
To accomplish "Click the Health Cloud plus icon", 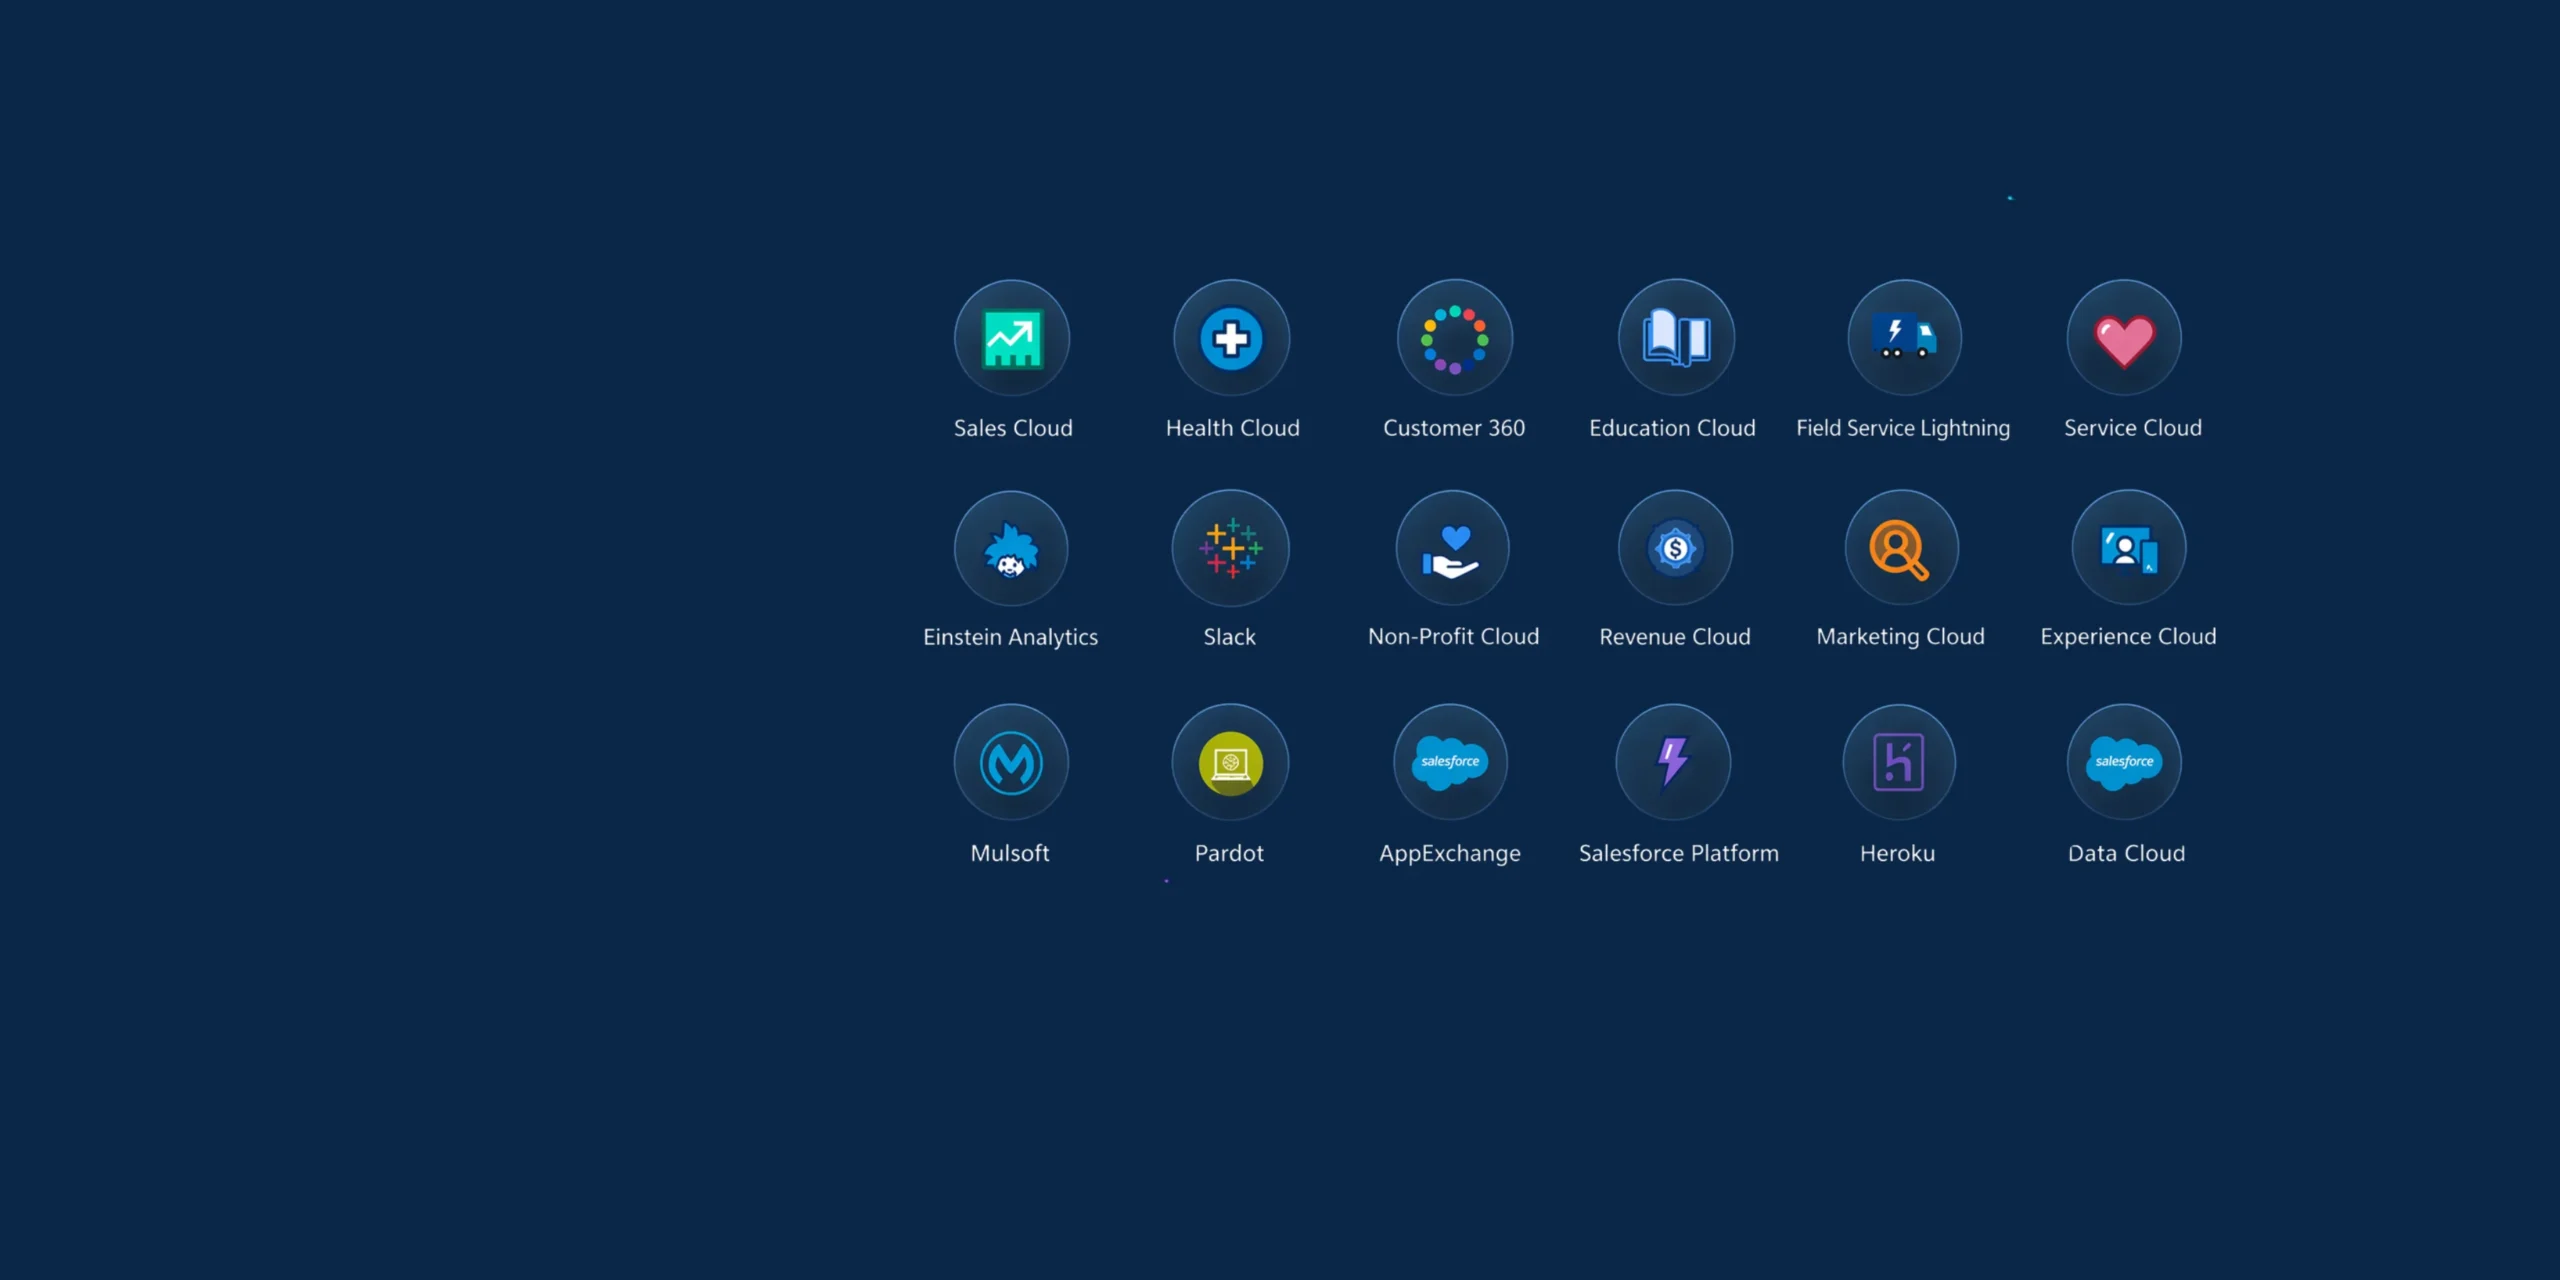I will (x=1231, y=338).
